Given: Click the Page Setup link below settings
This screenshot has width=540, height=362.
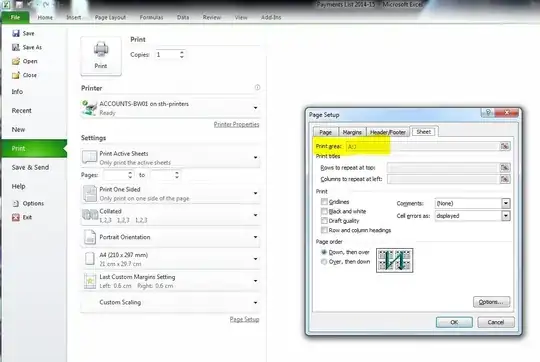Looking at the screenshot, I should (x=244, y=319).
